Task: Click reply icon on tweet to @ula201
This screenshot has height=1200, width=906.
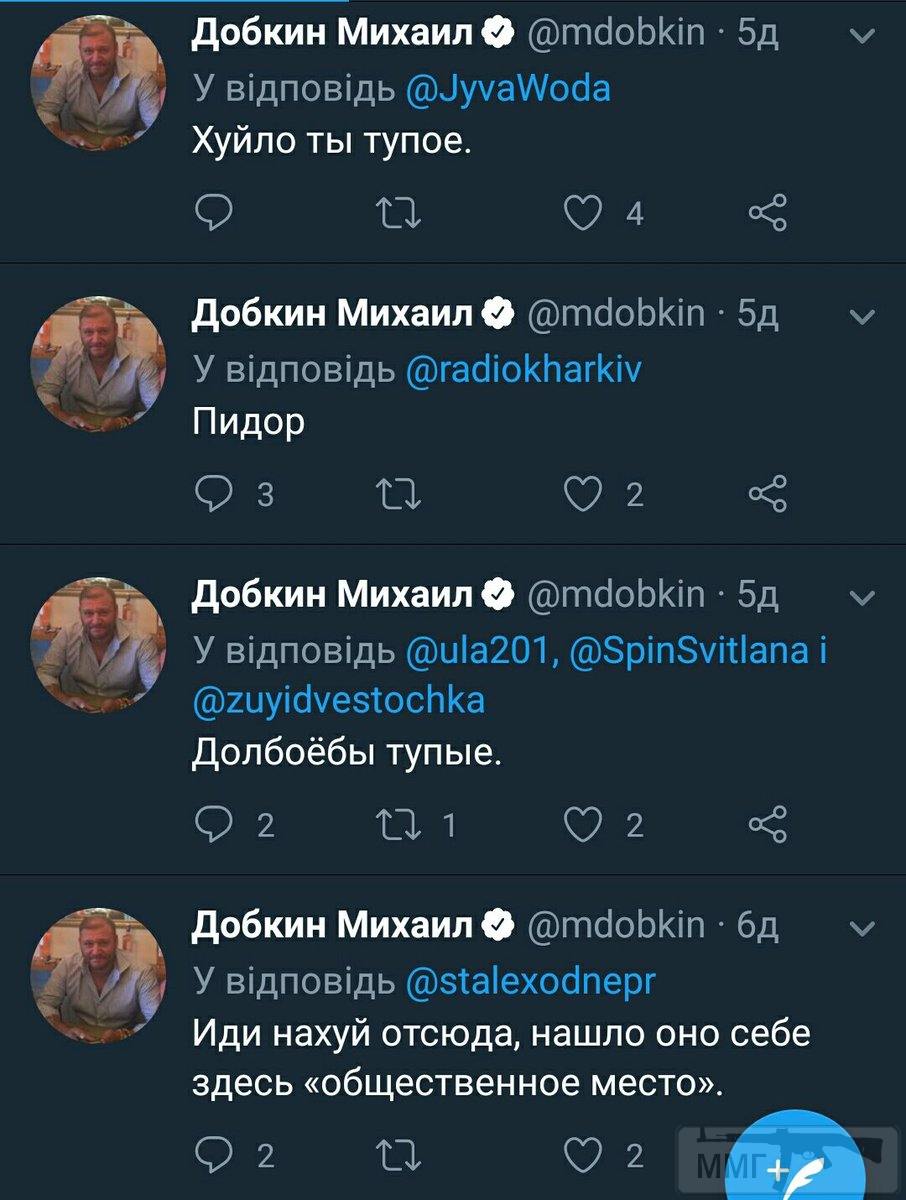Action: (213, 824)
